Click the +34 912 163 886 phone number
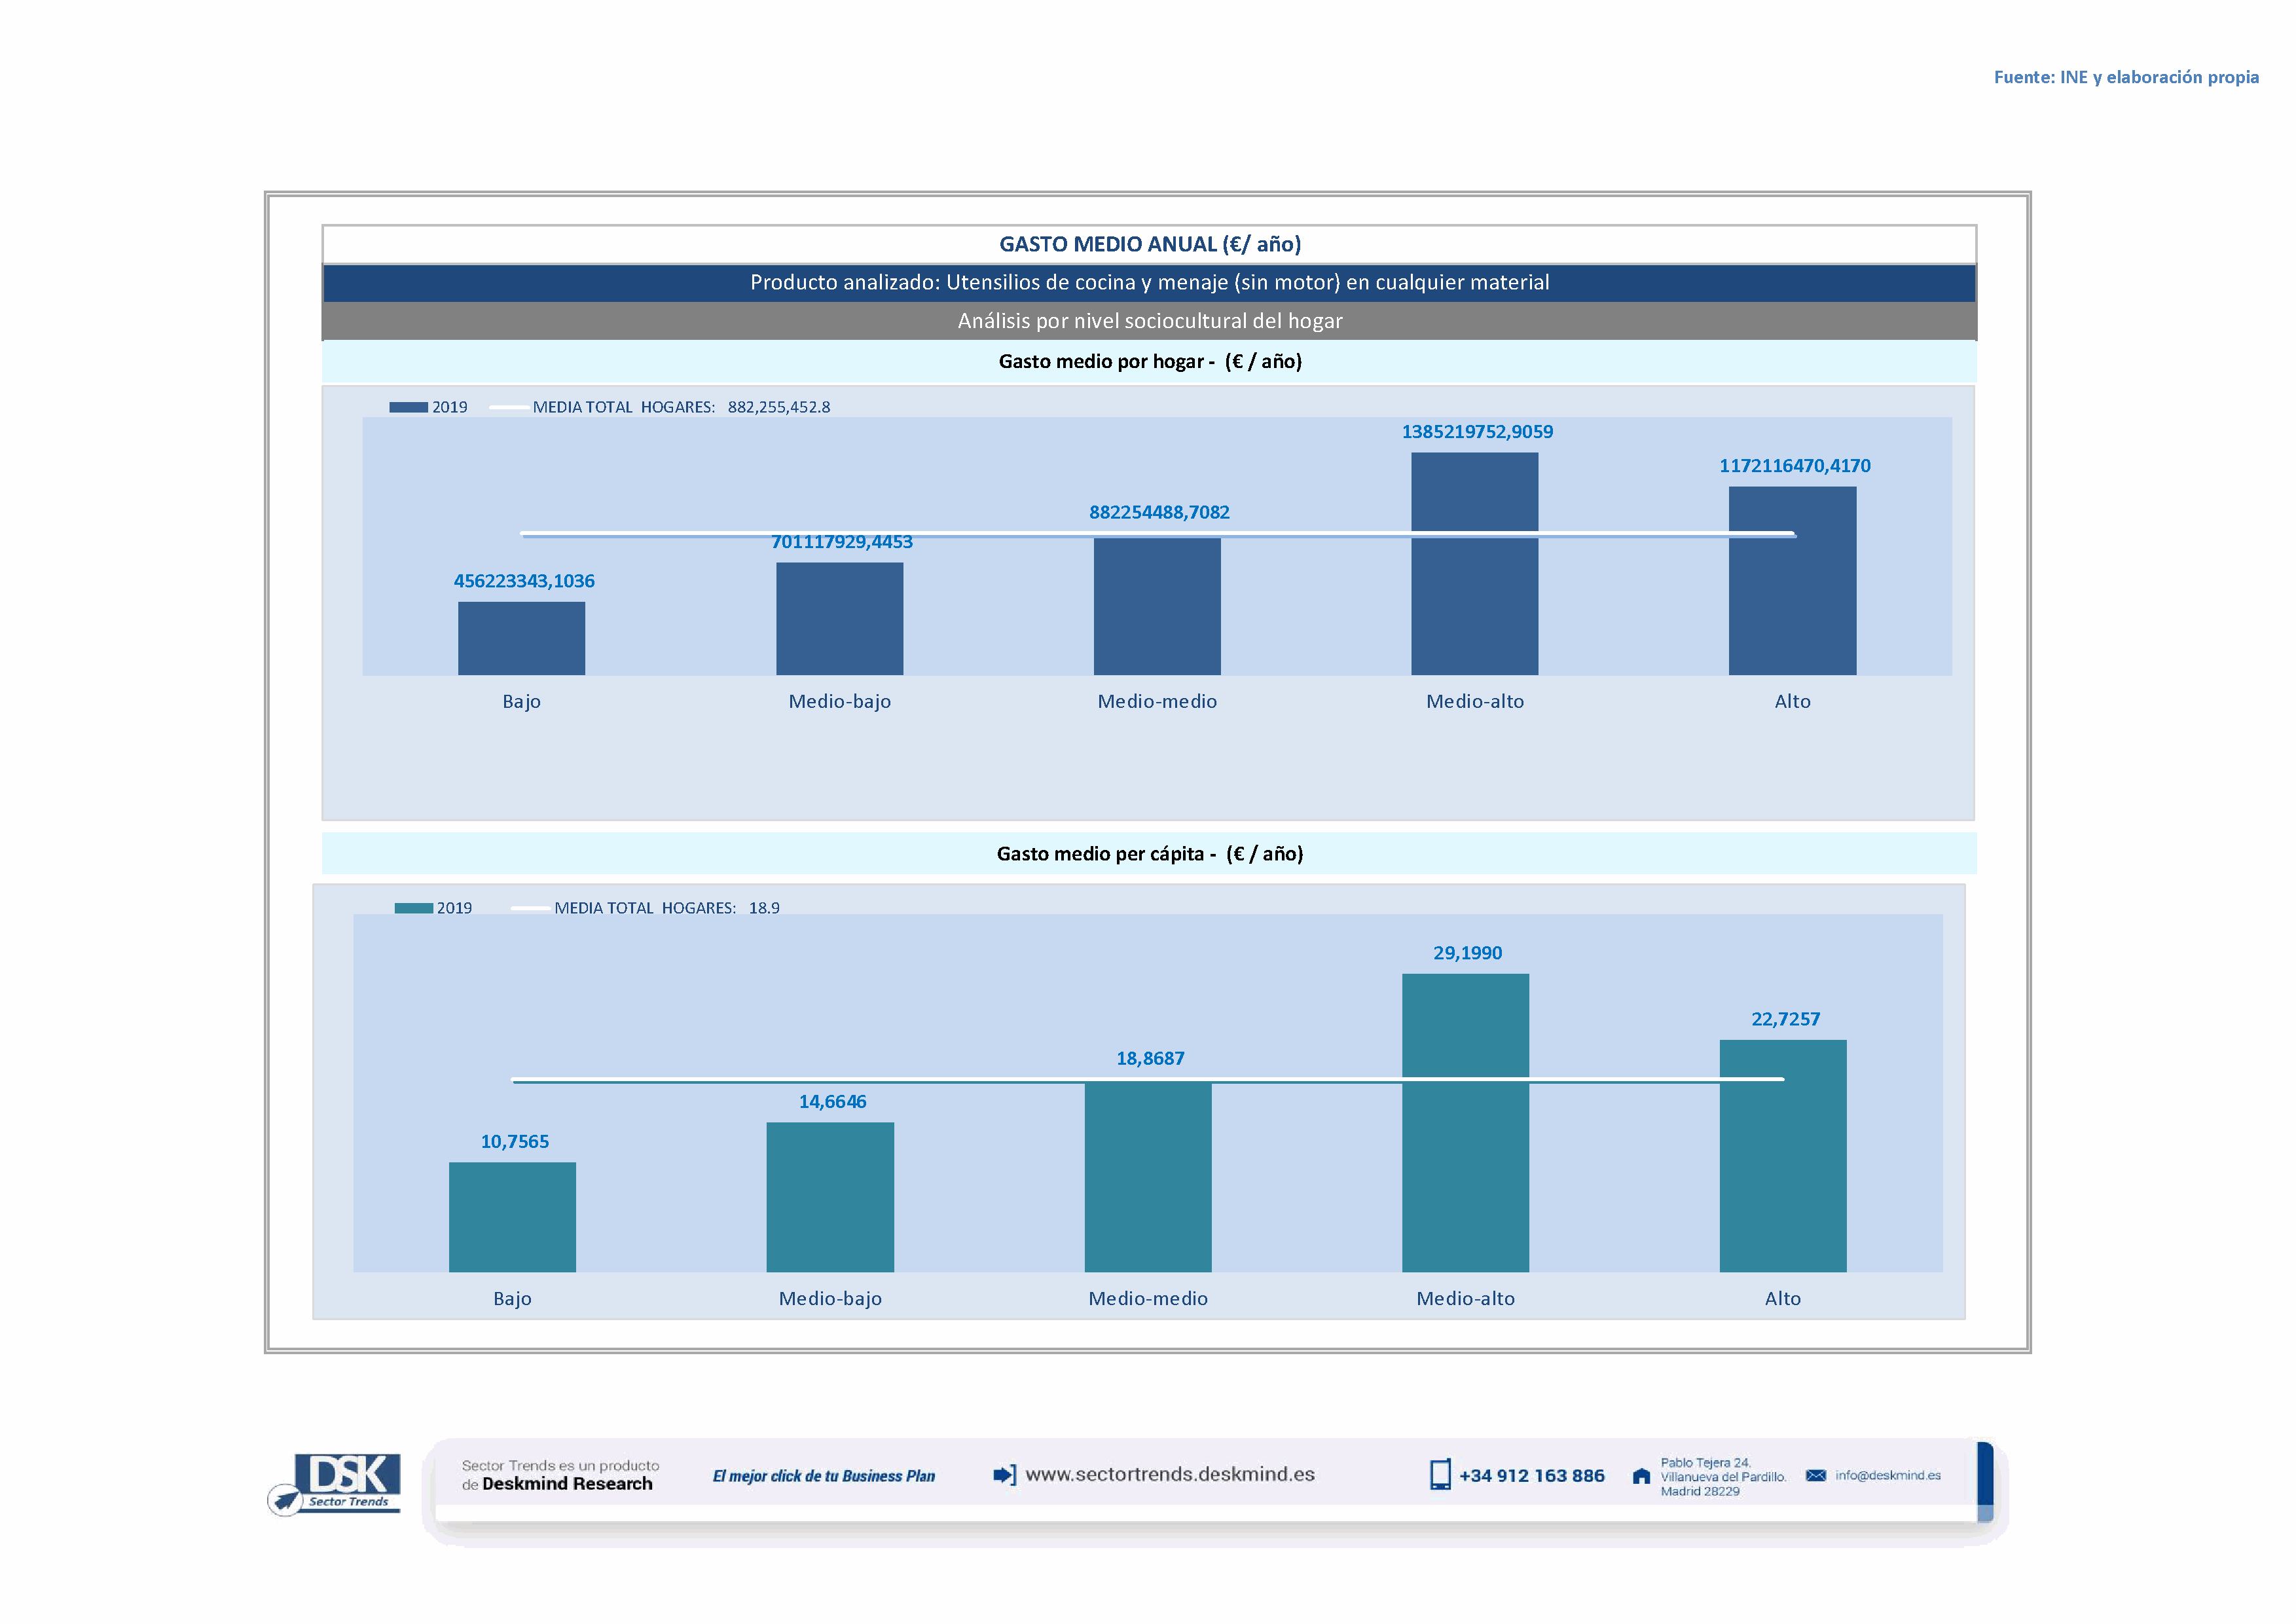Image resolution: width=2296 pixels, height=1624 pixels. tap(1531, 1476)
